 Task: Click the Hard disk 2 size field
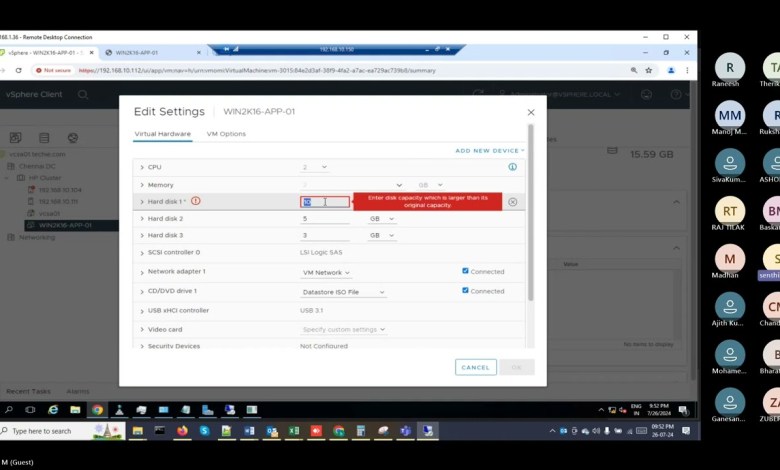[325, 219]
